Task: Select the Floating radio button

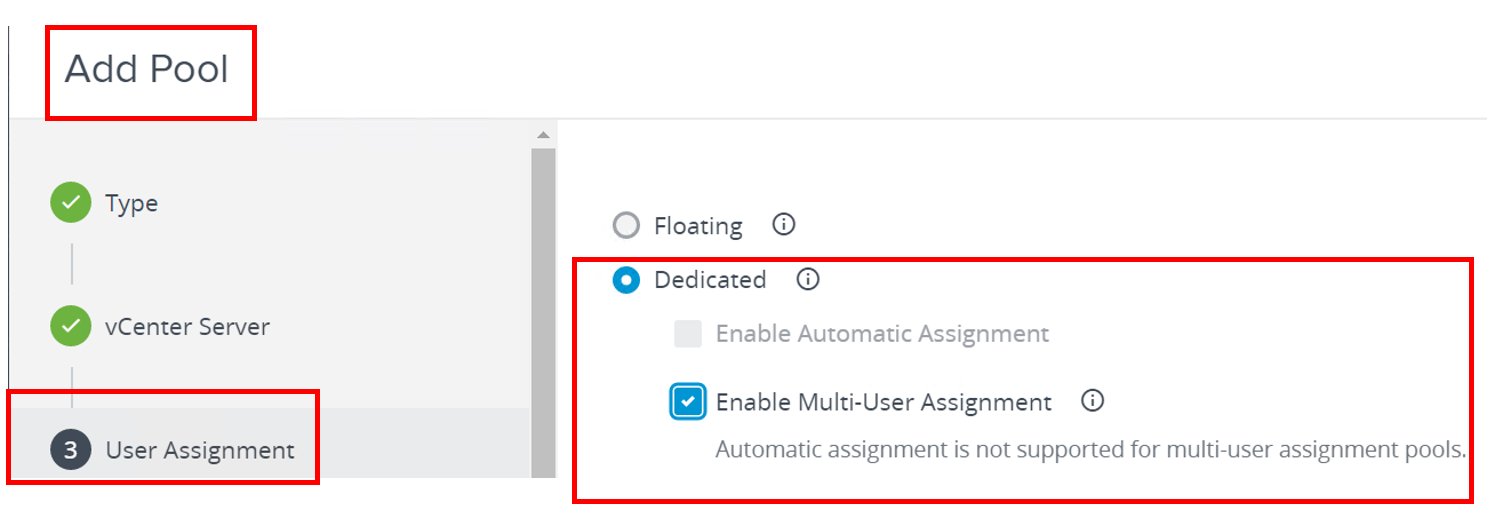Action: (626, 226)
